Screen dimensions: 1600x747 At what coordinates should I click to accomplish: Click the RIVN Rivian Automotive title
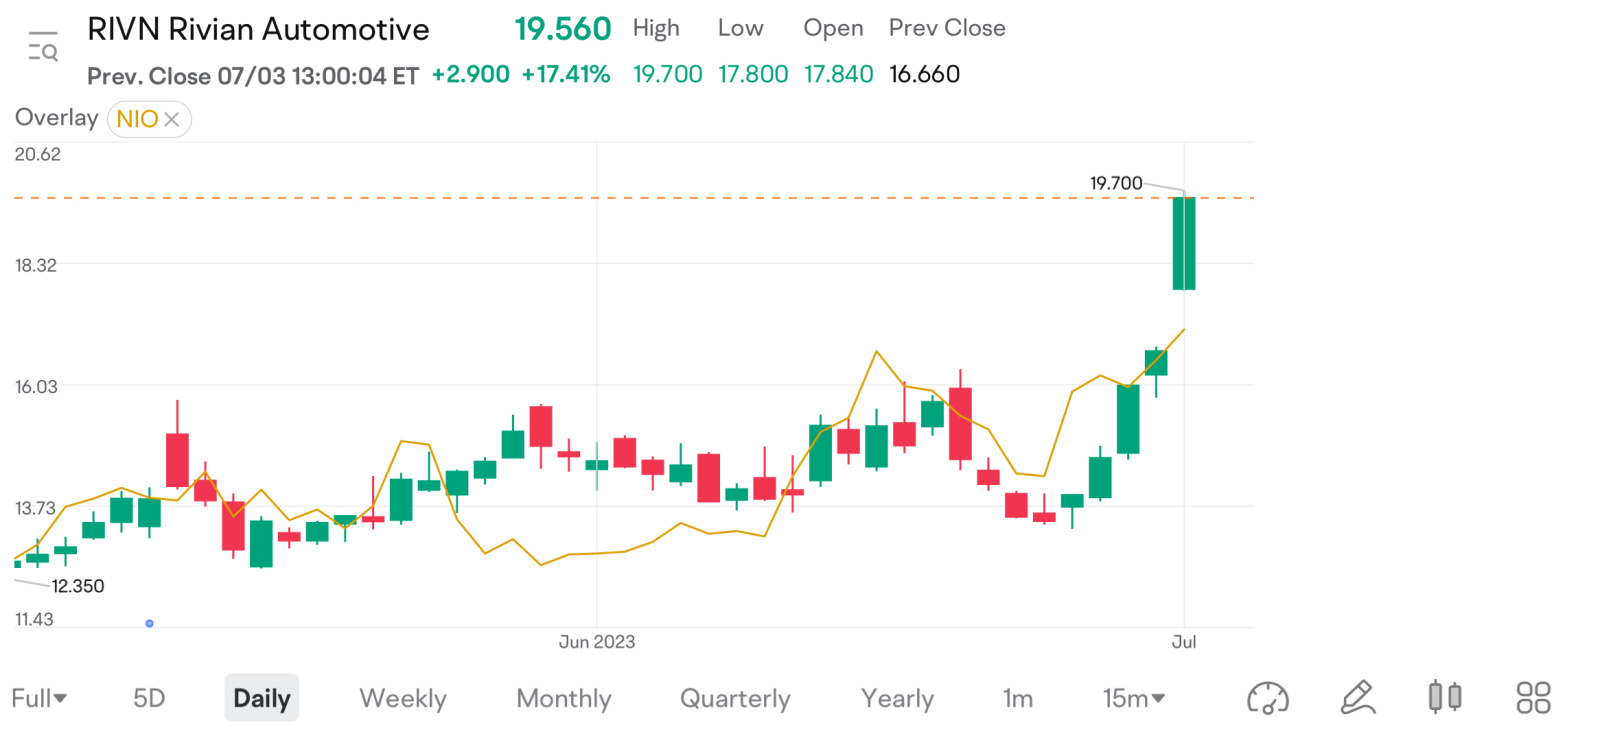[258, 29]
